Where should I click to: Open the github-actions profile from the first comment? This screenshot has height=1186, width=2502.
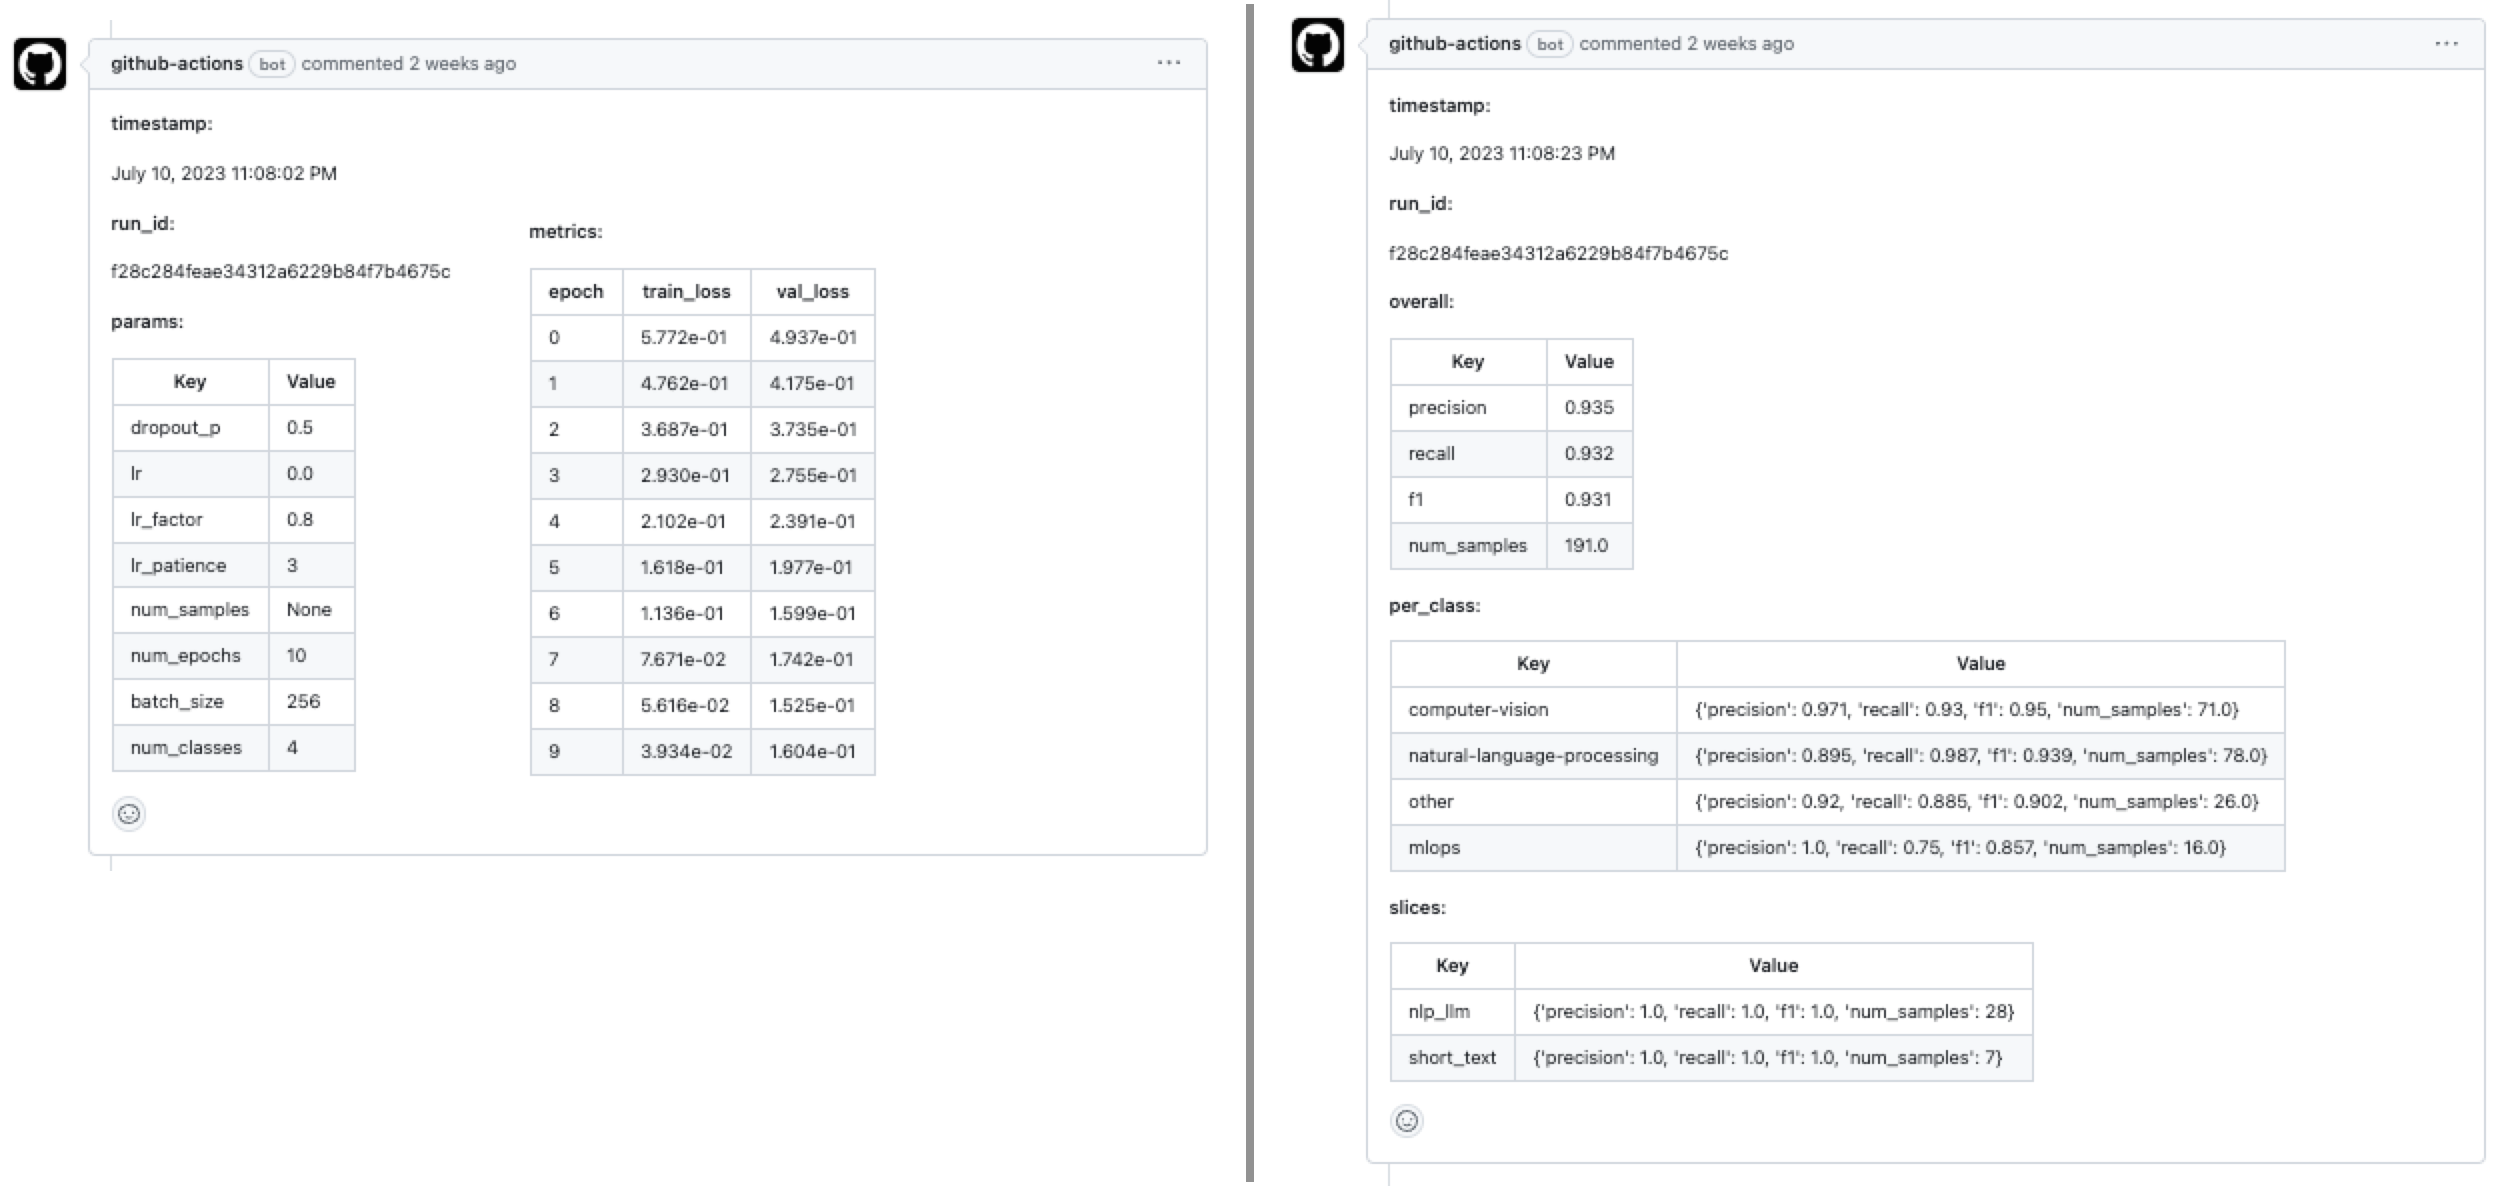point(178,62)
